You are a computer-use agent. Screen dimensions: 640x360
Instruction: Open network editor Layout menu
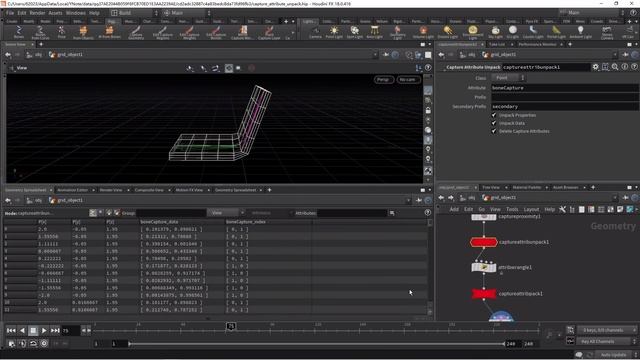pyautogui.click(x=531, y=209)
